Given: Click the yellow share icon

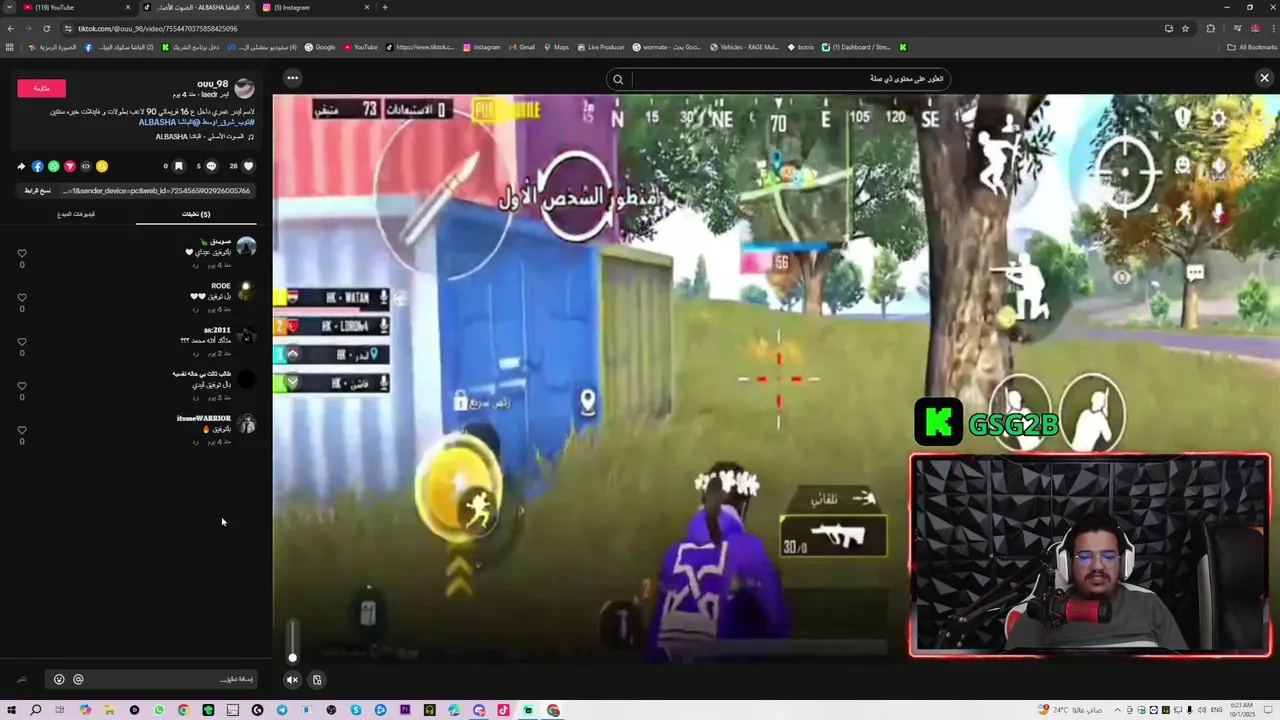Looking at the screenshot, I should [102, 166].
